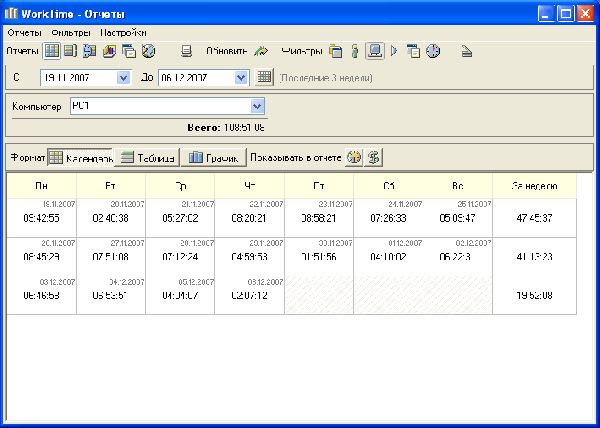
Task: Switch format to Календарь view
Action: 80,157
